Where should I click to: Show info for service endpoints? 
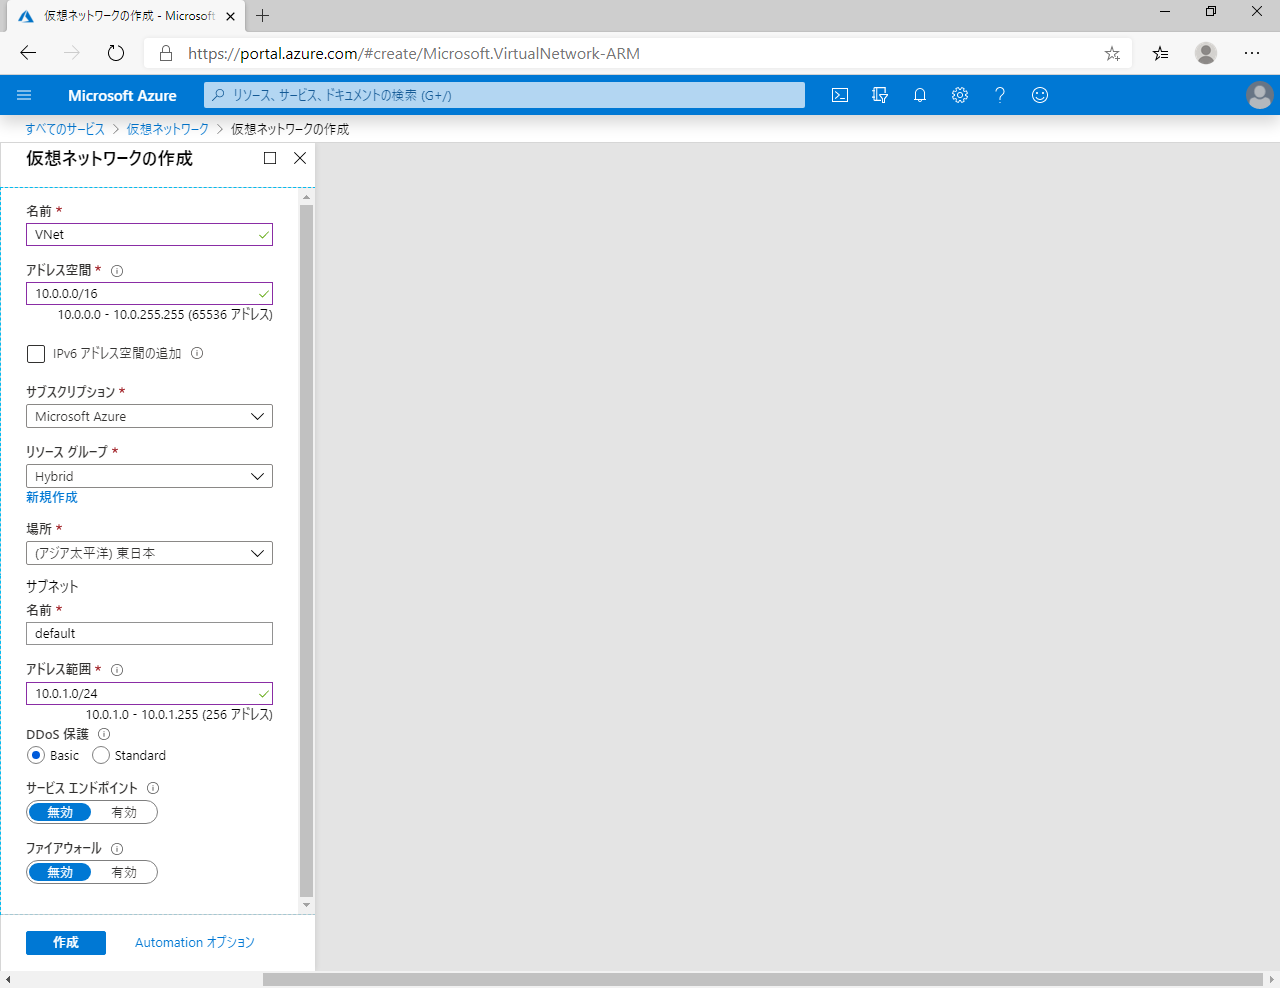pos(153,788)
